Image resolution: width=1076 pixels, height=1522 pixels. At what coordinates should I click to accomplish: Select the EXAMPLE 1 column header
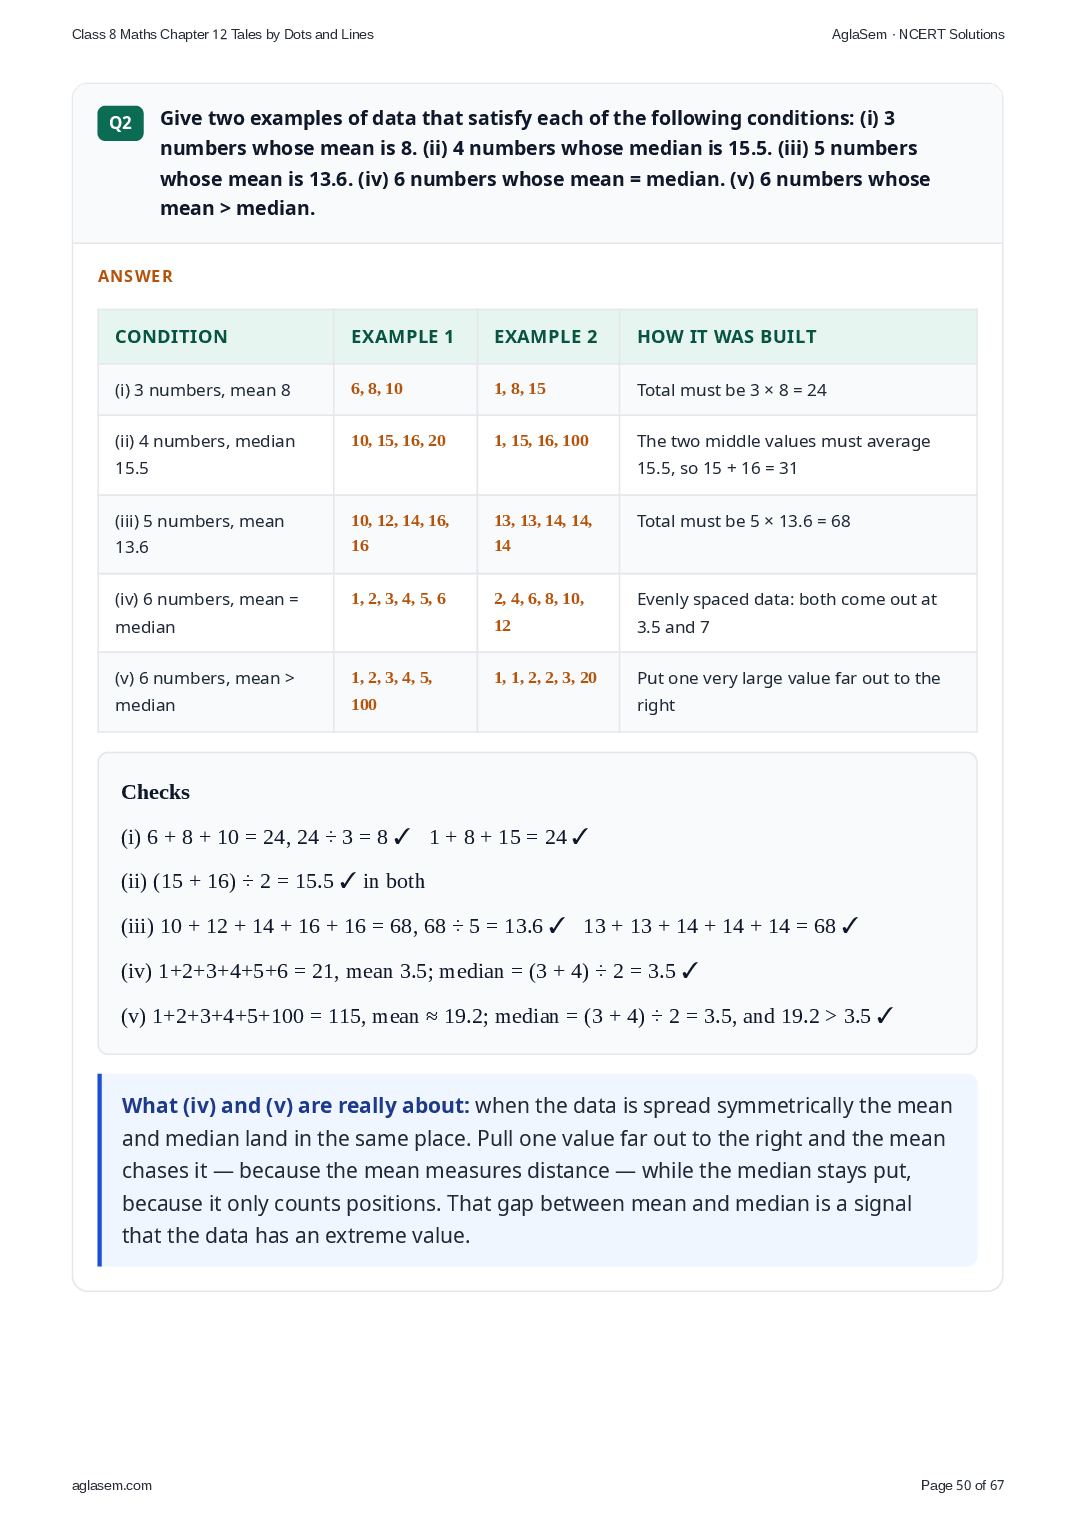click(x=402, y=337)
